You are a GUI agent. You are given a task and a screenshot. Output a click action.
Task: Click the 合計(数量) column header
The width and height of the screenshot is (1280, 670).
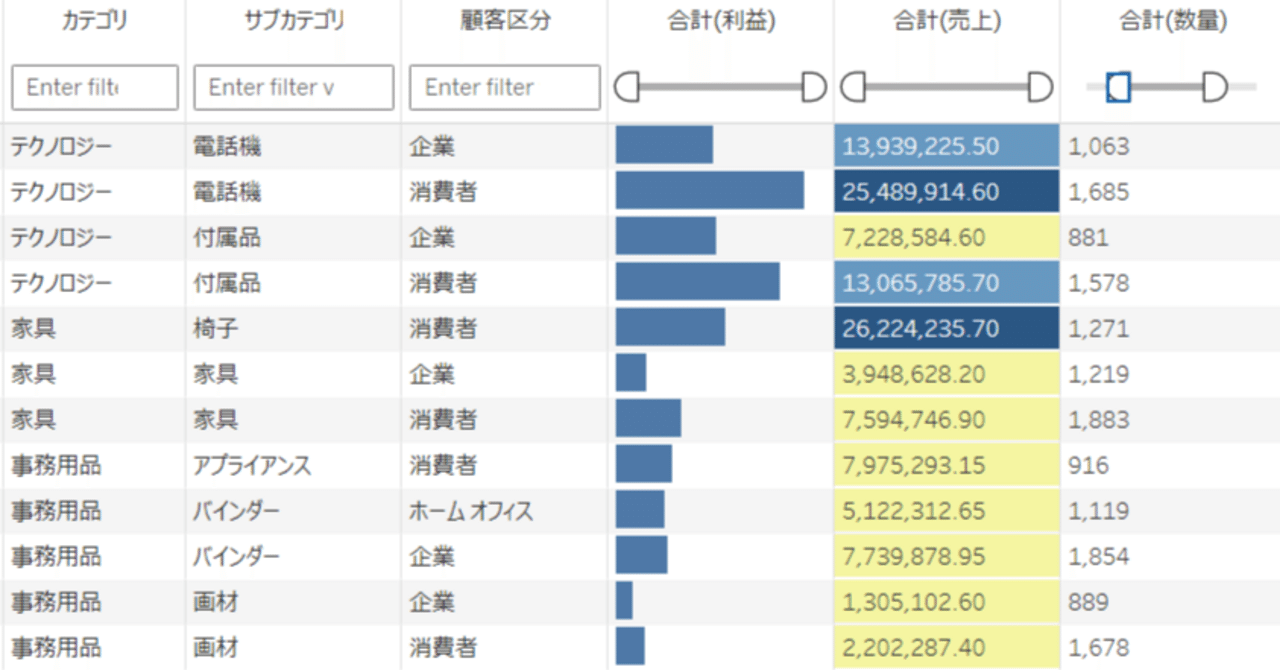1170,20
